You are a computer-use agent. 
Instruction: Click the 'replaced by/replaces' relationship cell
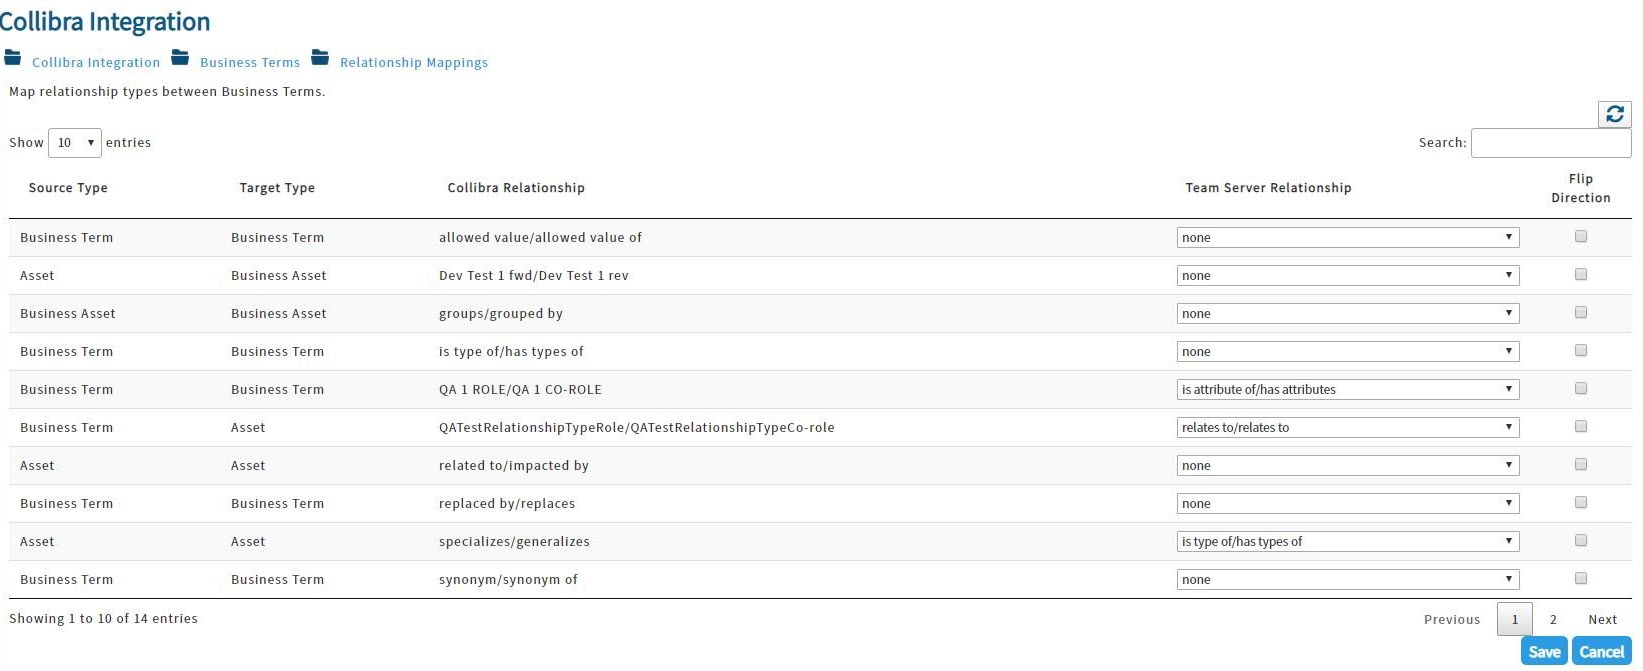[507, 504]
